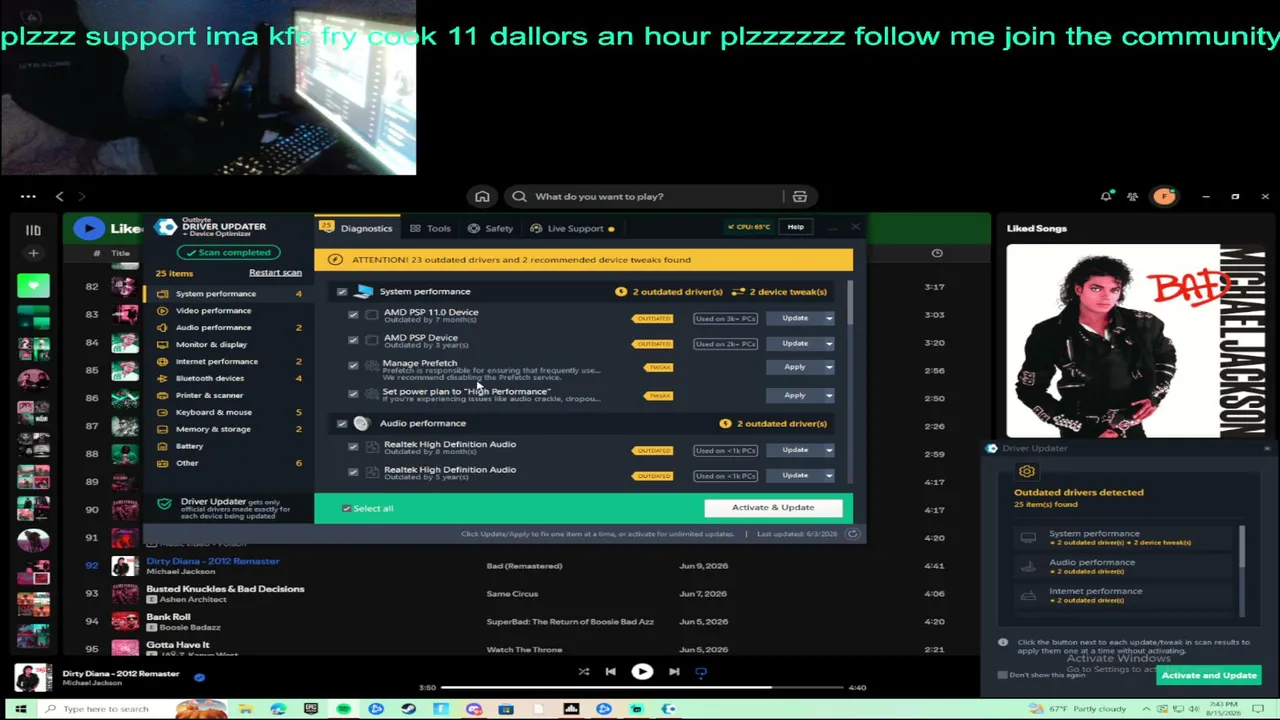Screen dimensions: 1280x720
Task: Open Live Support tab
Action: click(571, 228)
